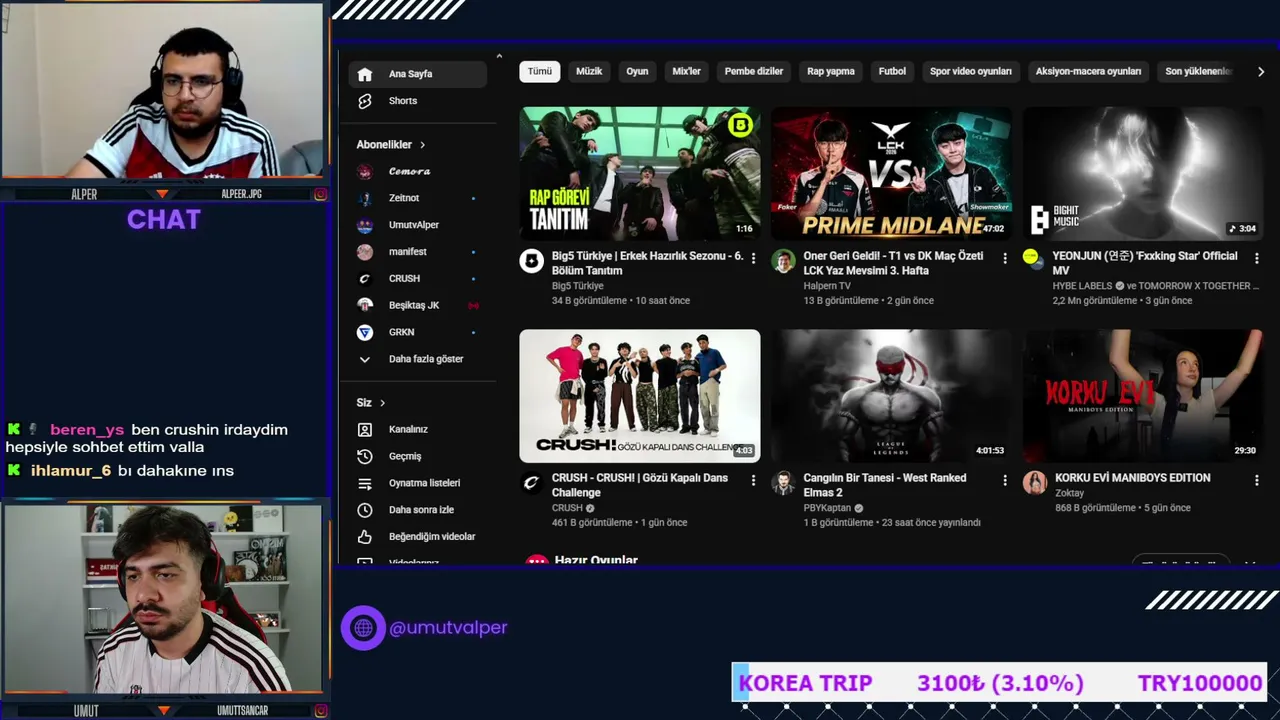Click Zoktay channel name under KORKU EVİ
Image resolution: width=1280 pixels, height=720 pixels.
point(1070,493)
